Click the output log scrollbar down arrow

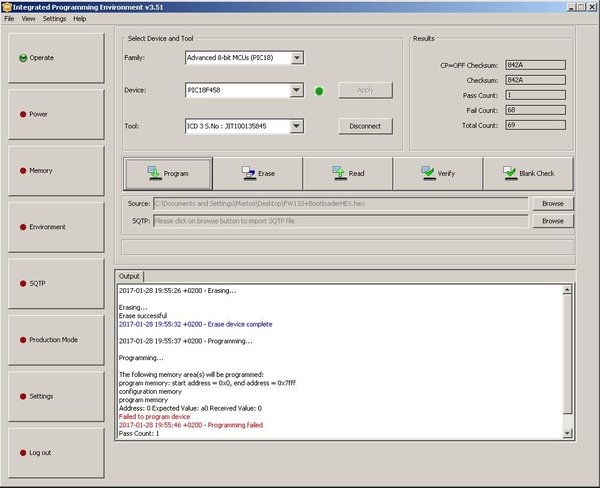(x=567, y=433)
